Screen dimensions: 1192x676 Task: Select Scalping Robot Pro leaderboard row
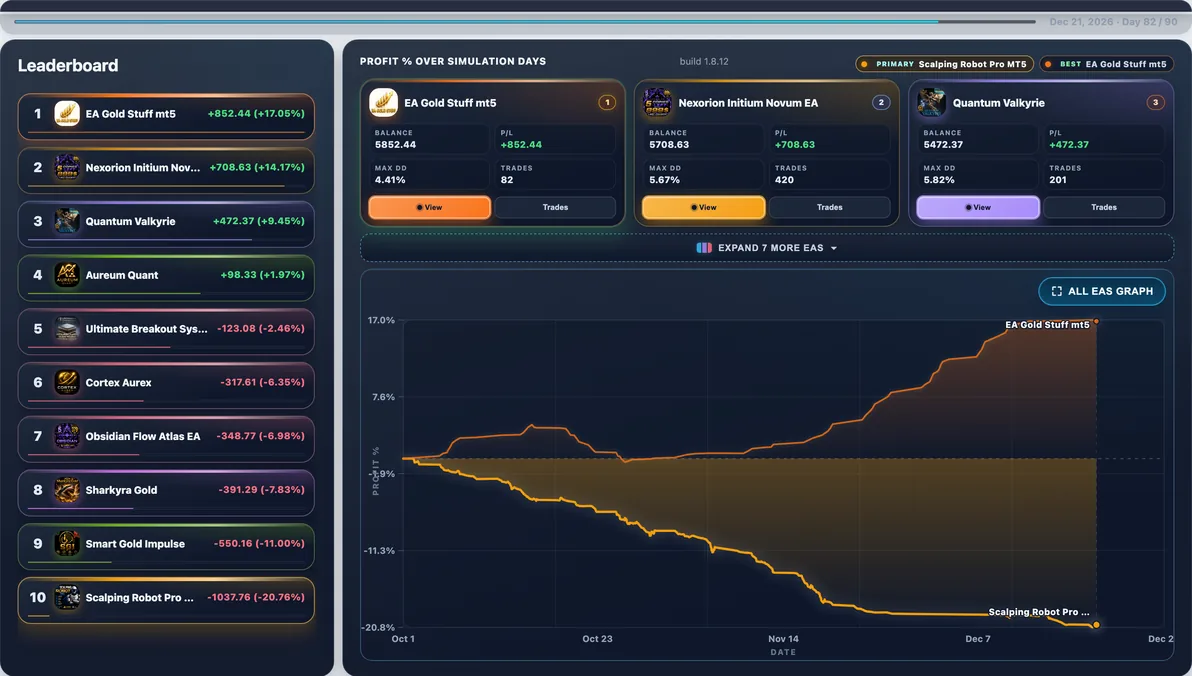166,600
